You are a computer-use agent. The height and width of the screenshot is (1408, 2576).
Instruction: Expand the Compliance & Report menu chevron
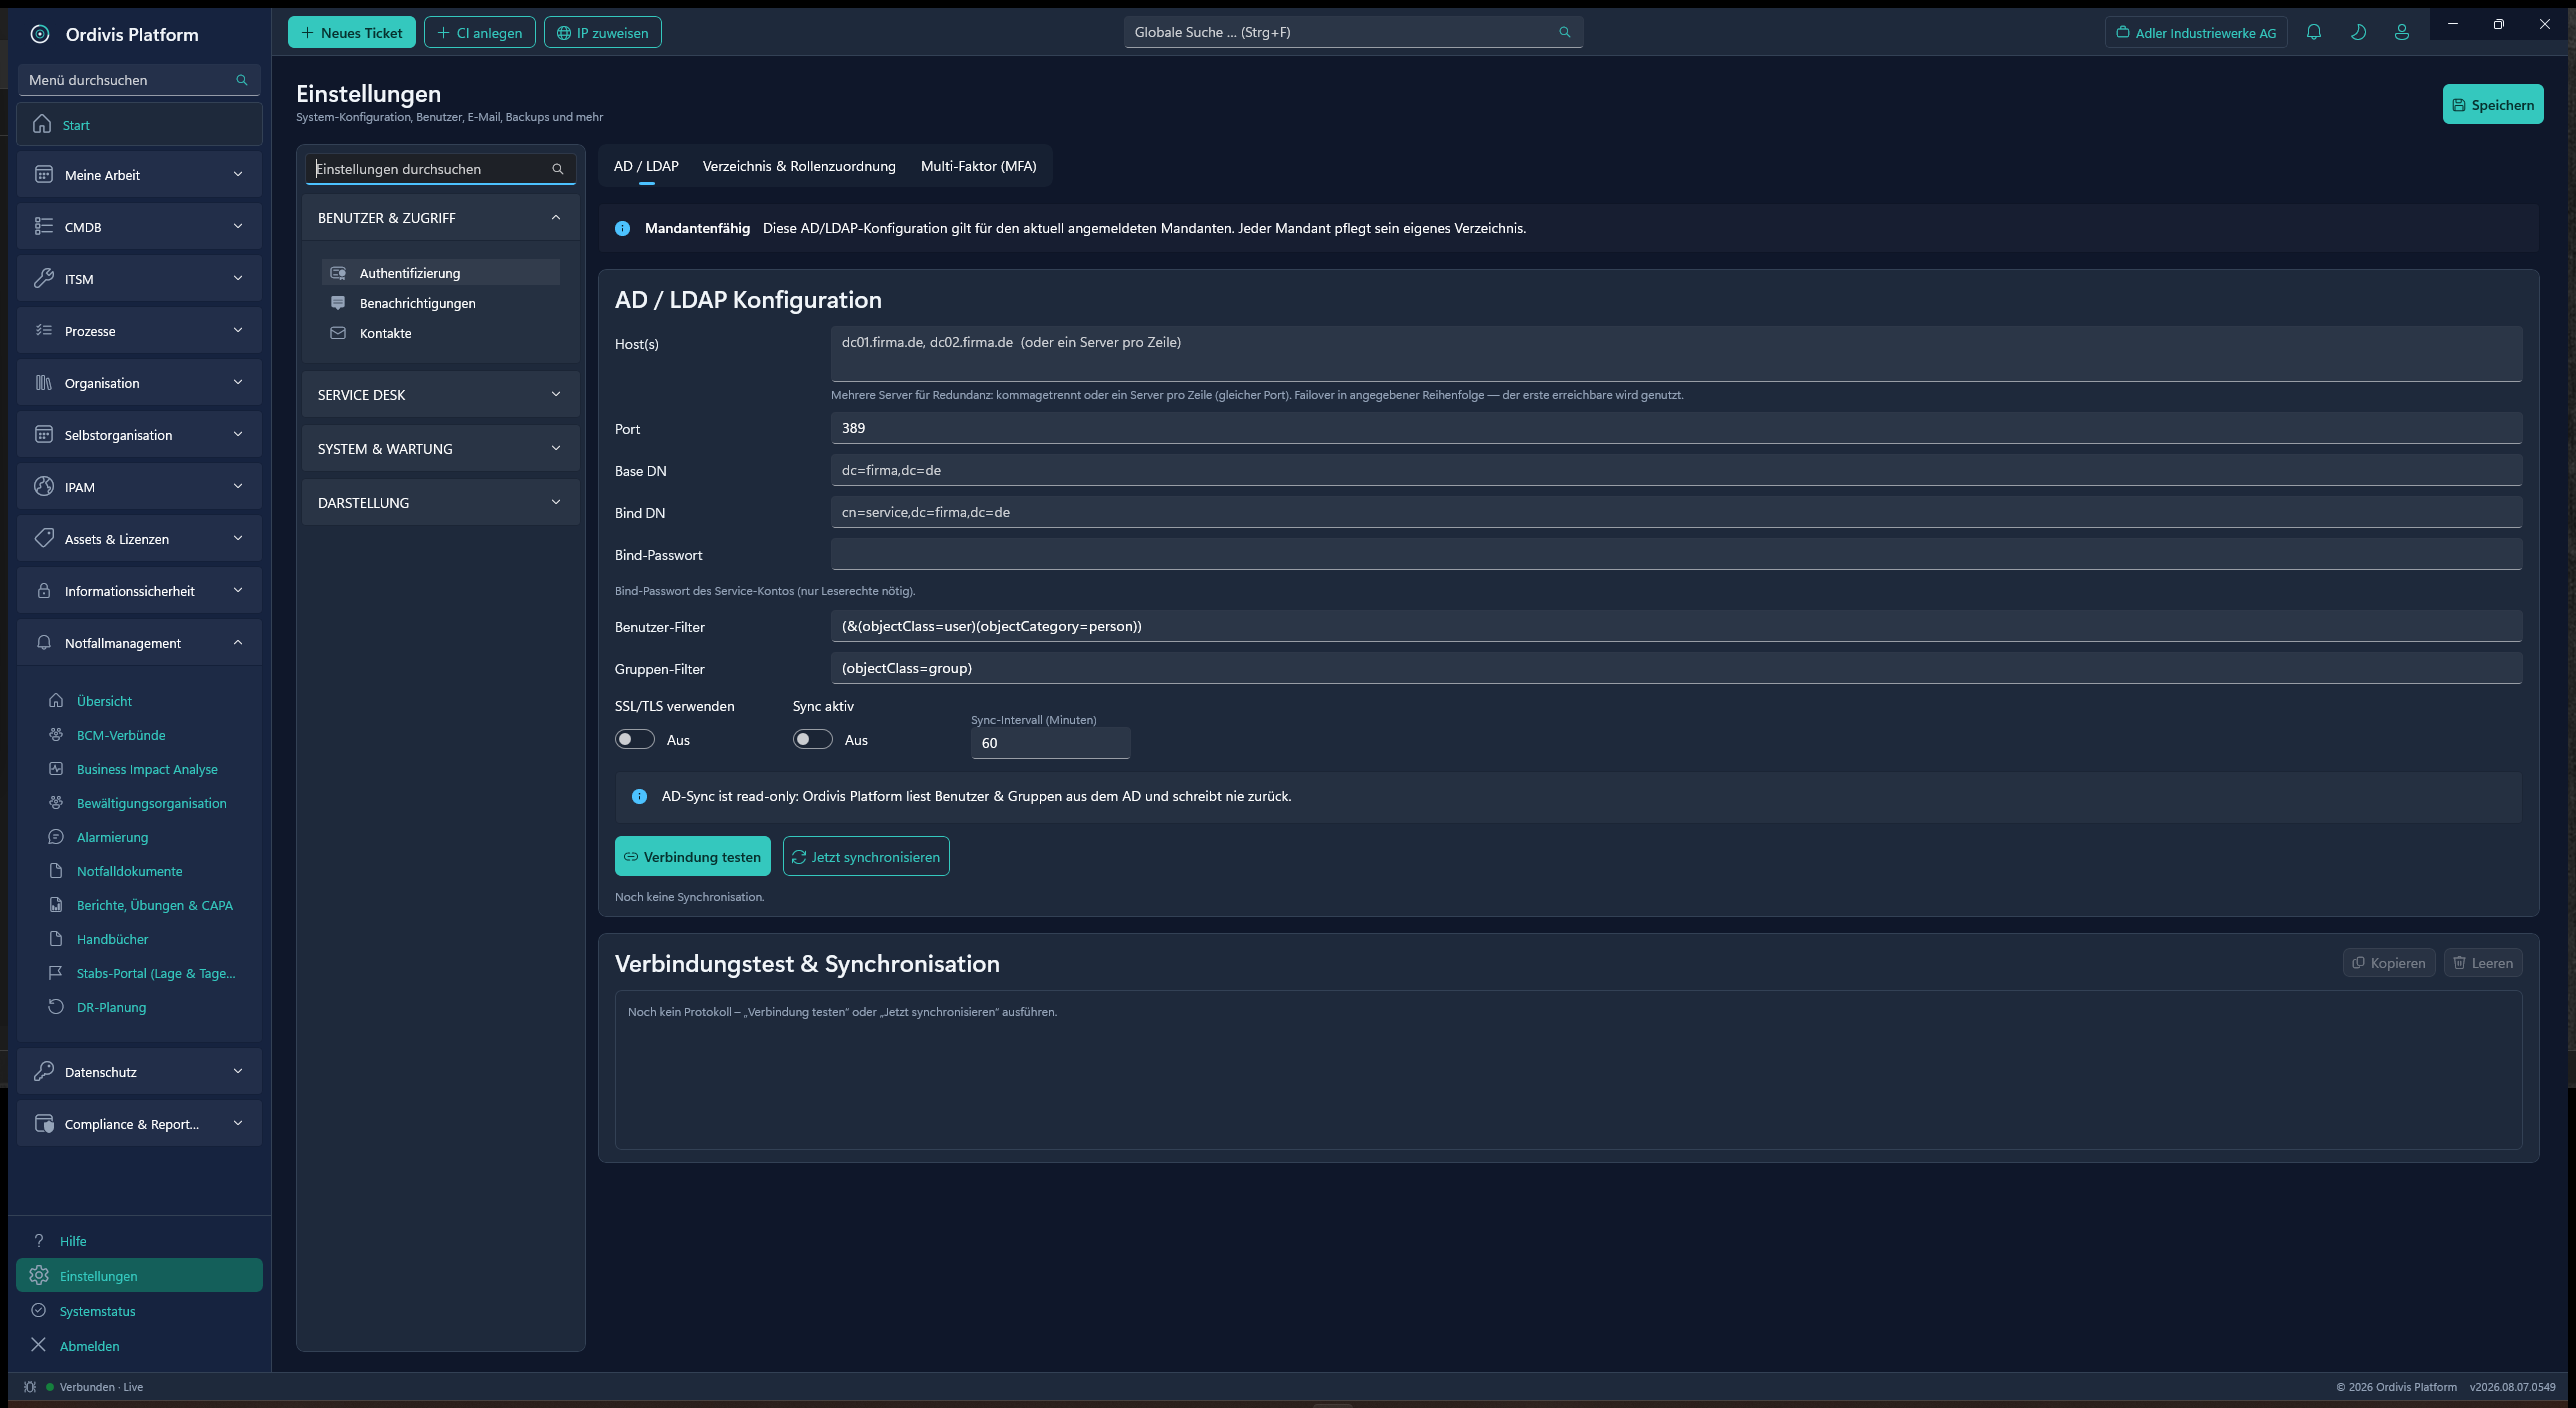pos(238,1123)
